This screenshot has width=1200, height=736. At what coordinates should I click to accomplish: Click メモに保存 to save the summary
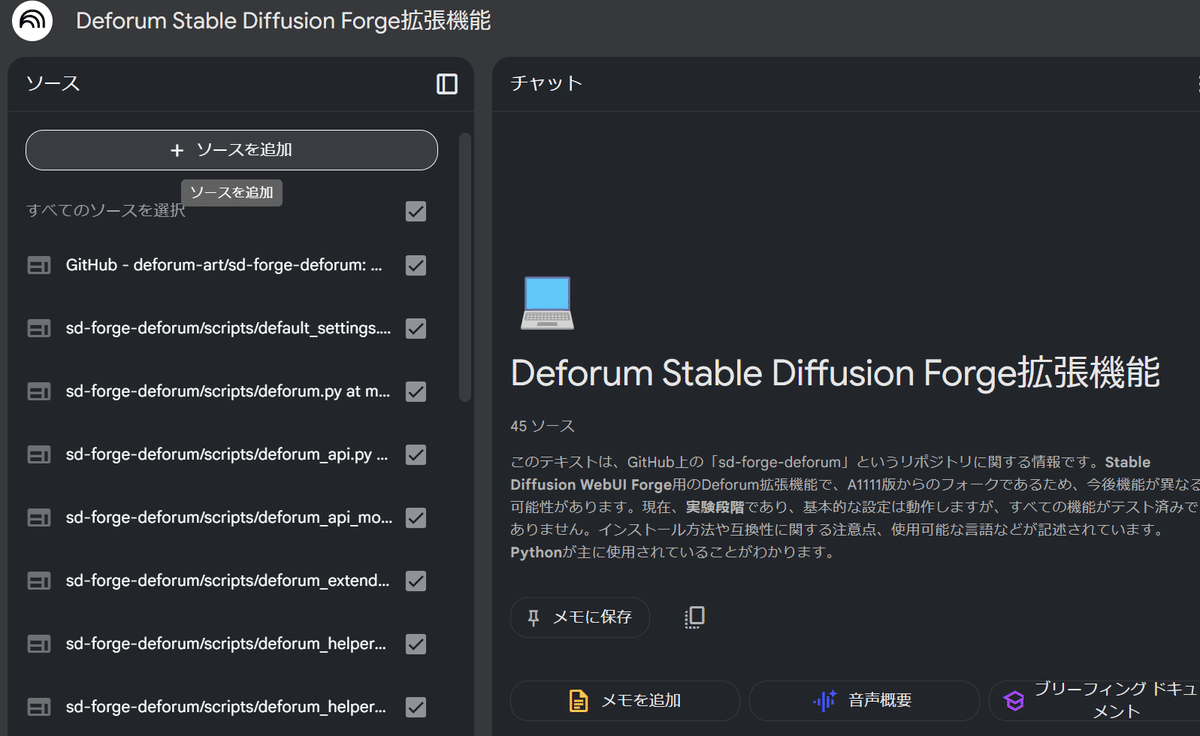pyautogui.click(x=580, y=617)
